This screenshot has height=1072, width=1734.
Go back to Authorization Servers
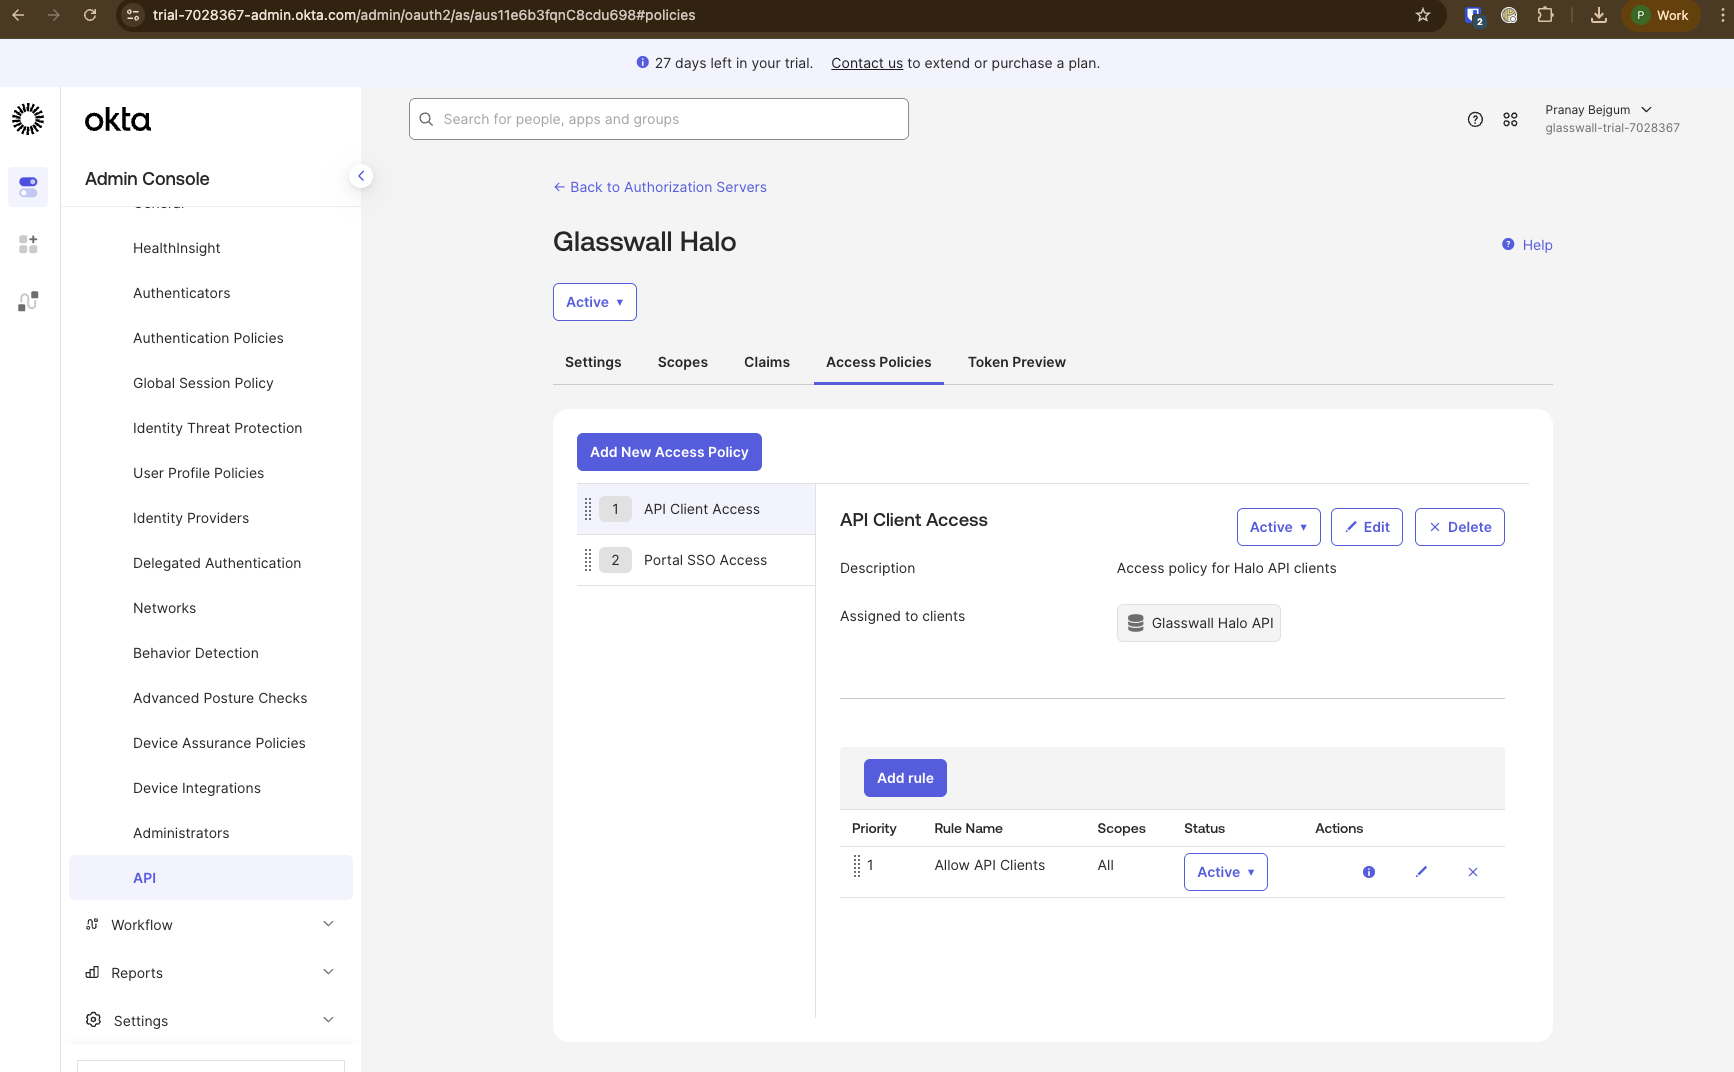click(660, 187)
